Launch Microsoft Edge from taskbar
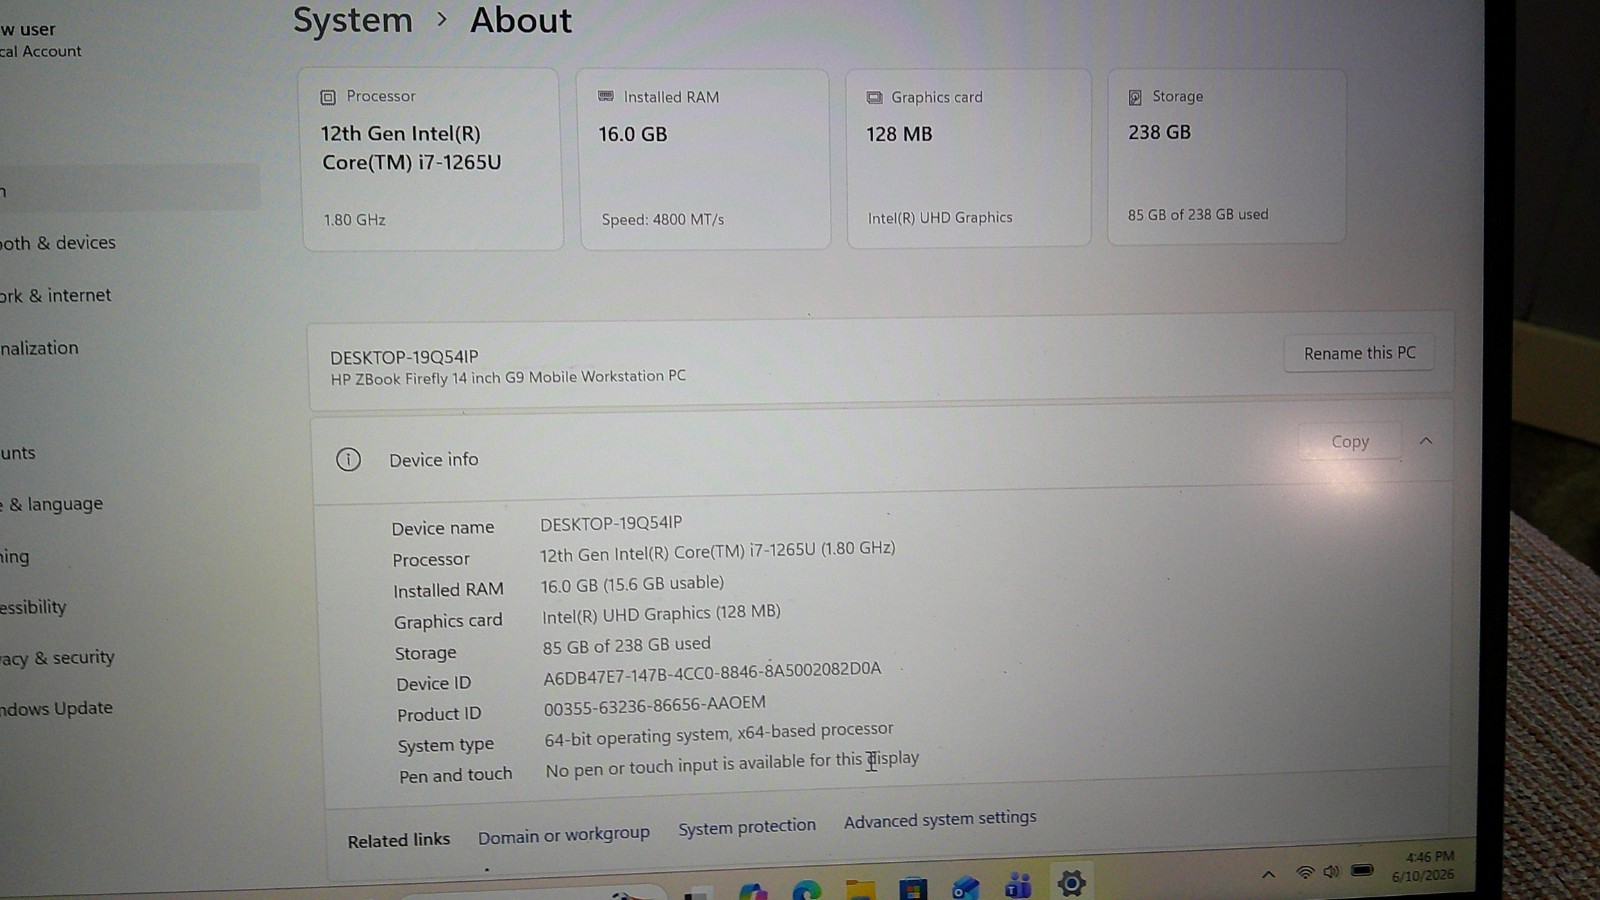This screenshot has width=1600, height=900. click(806, 890)
